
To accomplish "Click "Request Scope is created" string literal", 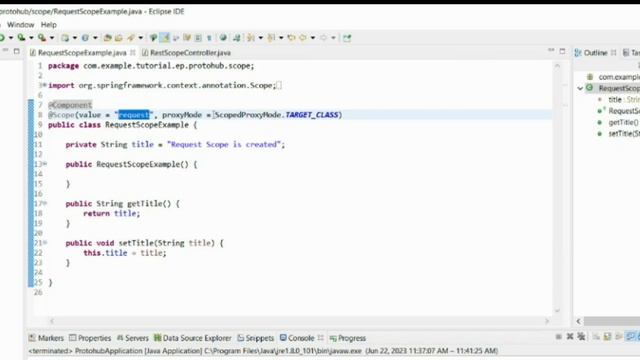I will [x=224, y=144].
